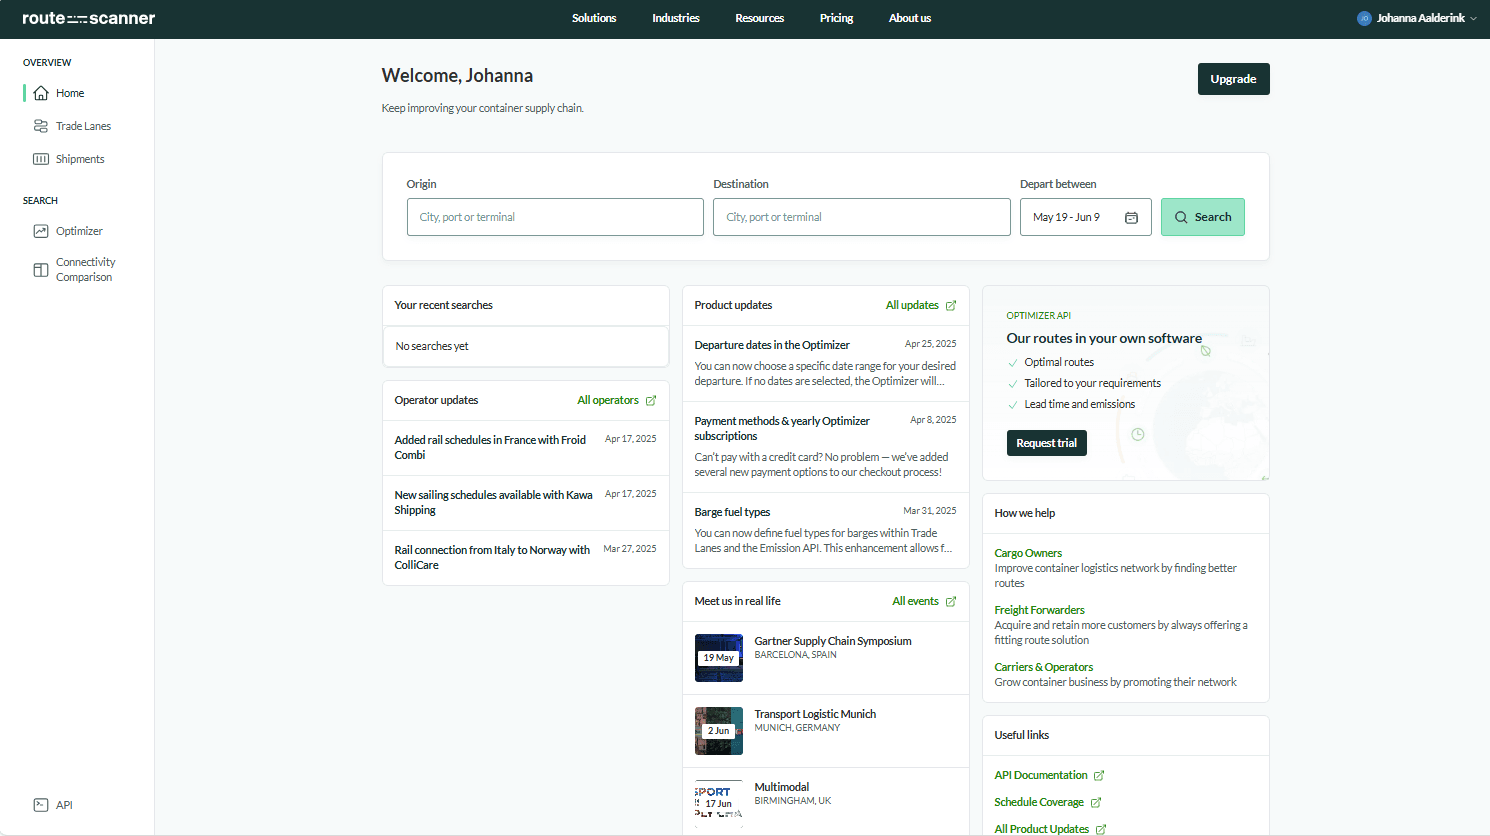This screenshot has width=1490, height=836.
Task: Click the external icon next to All Product Updates
Action: [x=1101, y=829]
